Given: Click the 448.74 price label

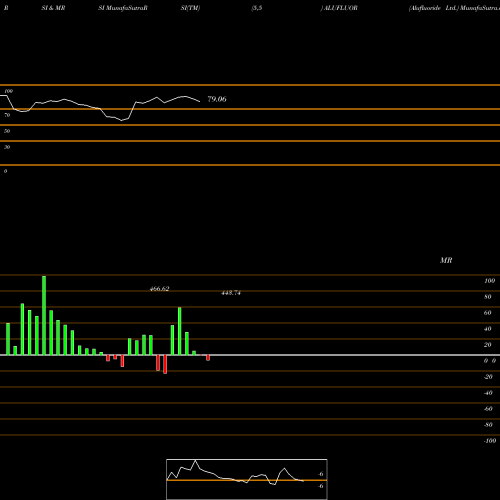Looking at the screenshot, I should click(231, 293).
